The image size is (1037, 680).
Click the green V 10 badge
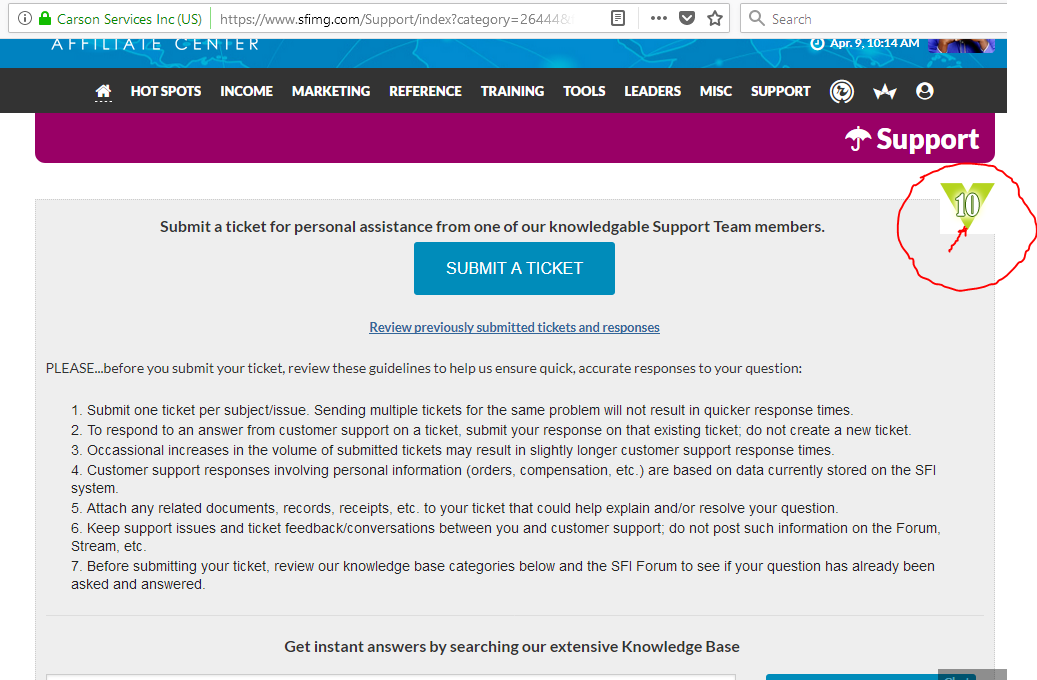[x=967, y=206]
